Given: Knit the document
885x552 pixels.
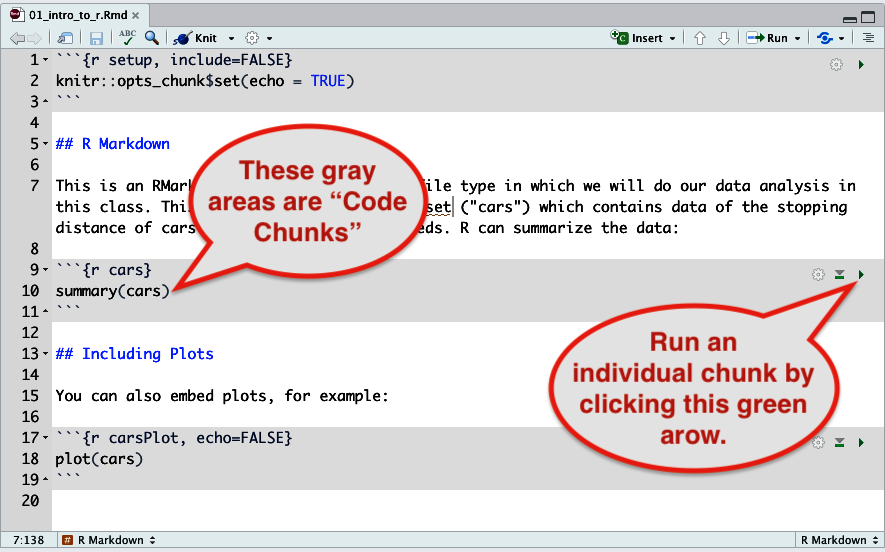Looking at the screenshot, I should pyautogui.click(x=195, y=38).
